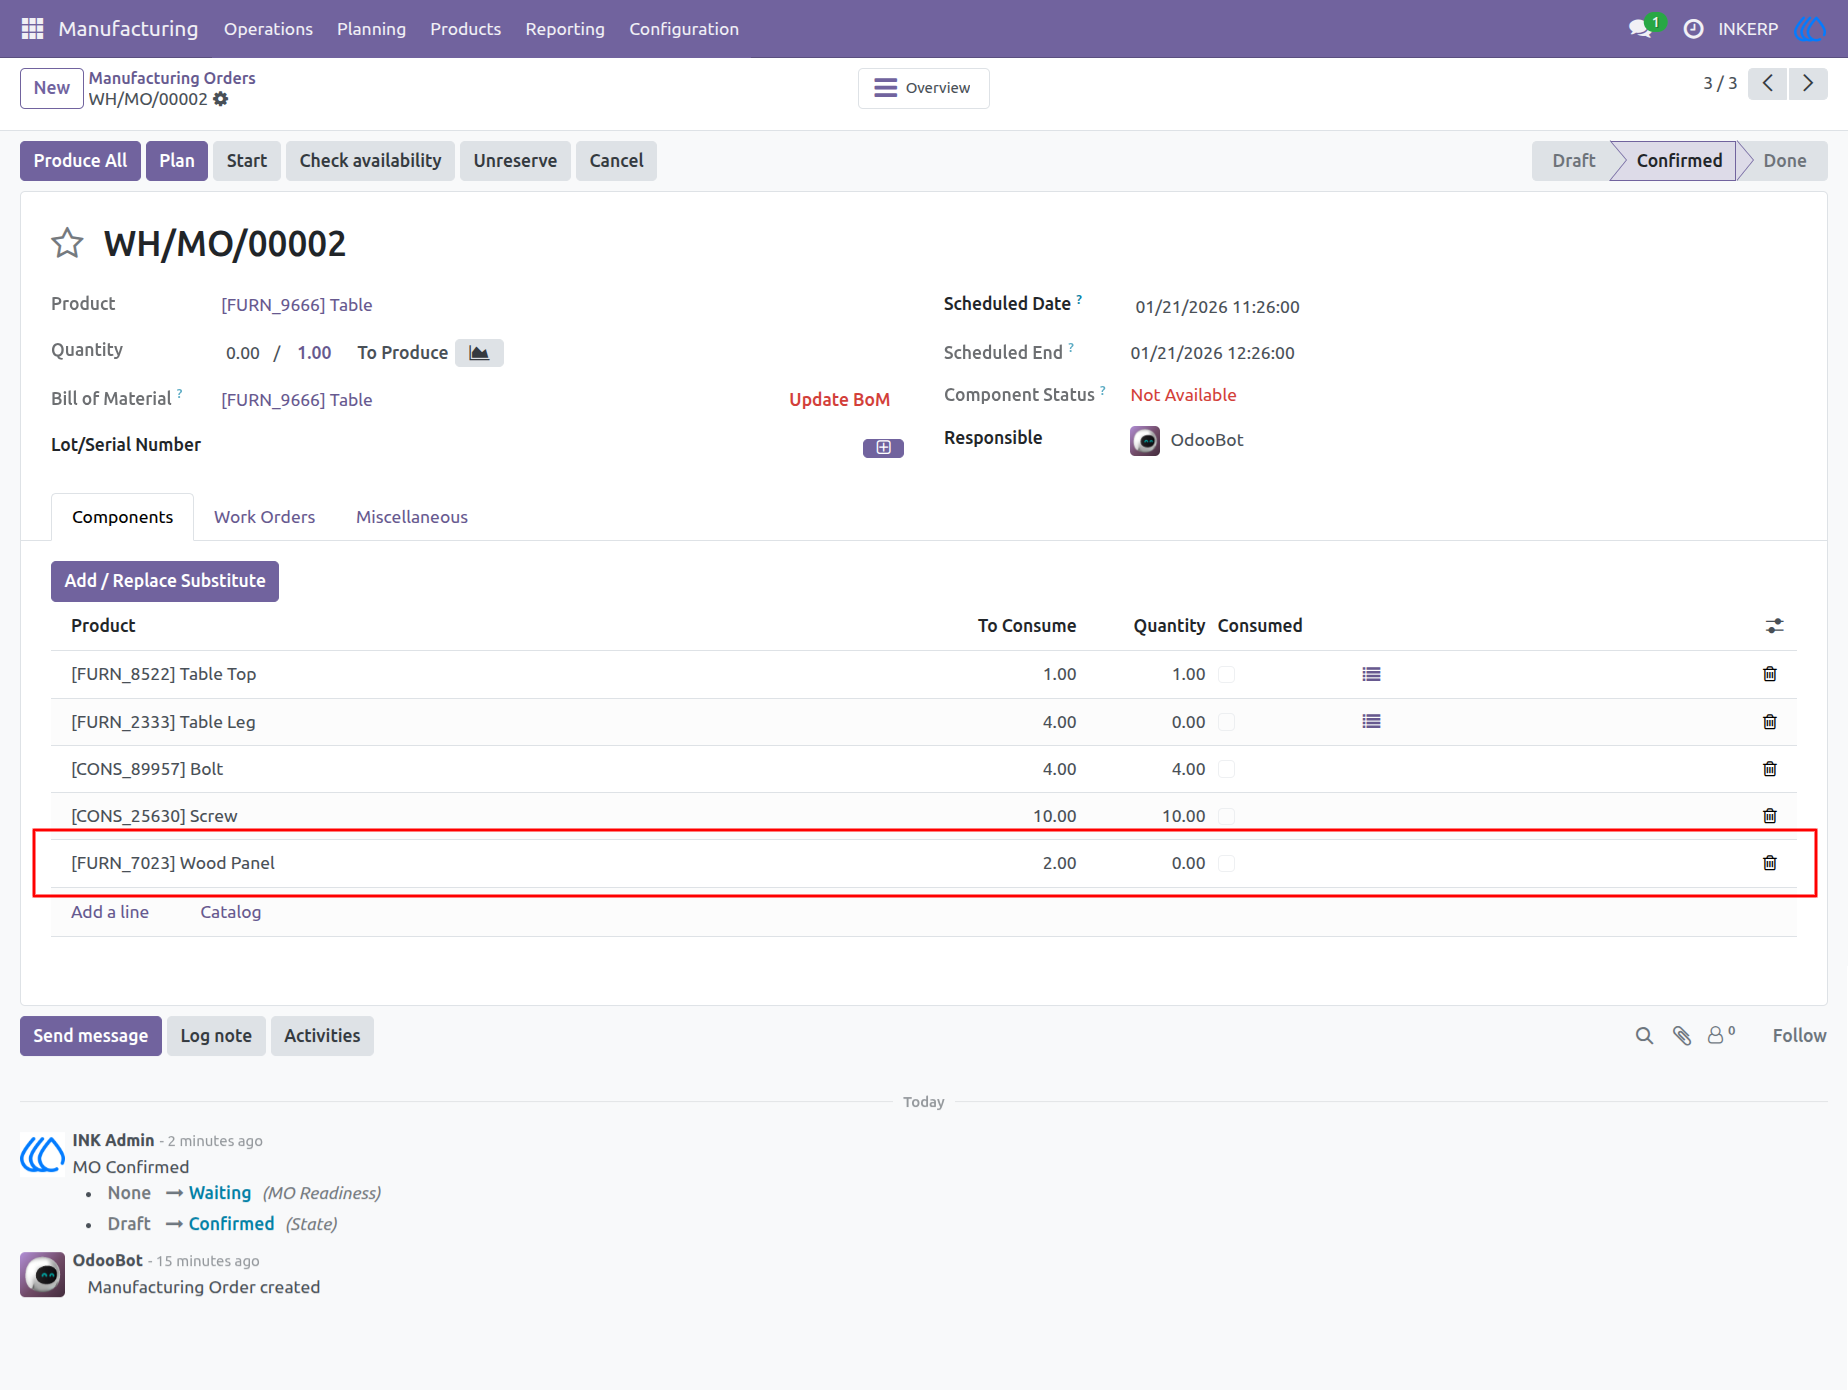The height and width of the screenshot is (1392, 1848).
Task: Show followers icon in chatter
Action: click(x=1720, y=1035)
